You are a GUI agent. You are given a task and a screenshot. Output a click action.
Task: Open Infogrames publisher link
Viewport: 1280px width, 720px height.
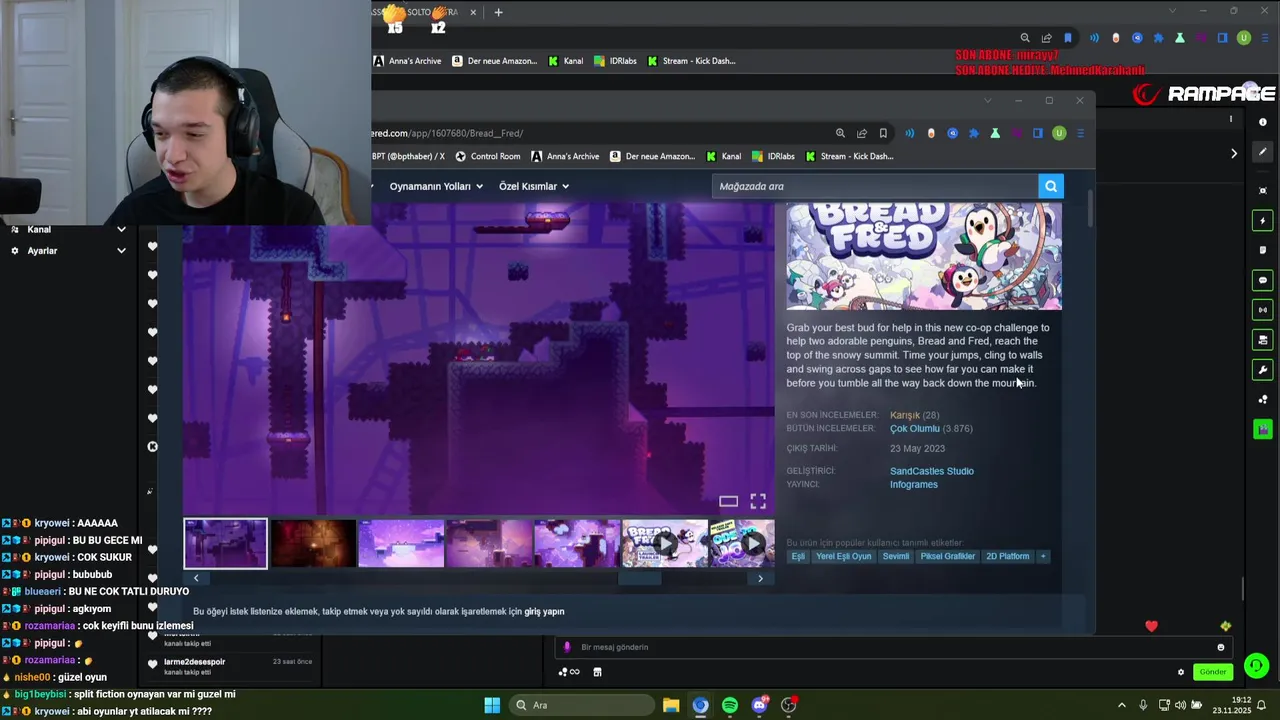913,485
